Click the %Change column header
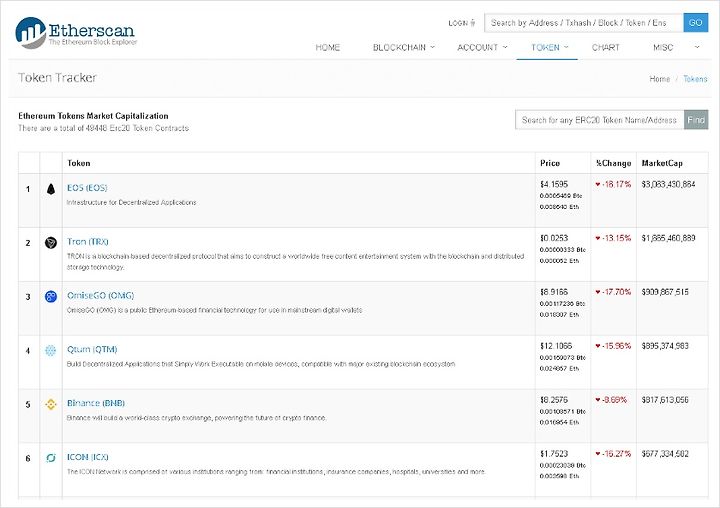The height and width of the screenshot is (508, 720). tap(613, 163)
